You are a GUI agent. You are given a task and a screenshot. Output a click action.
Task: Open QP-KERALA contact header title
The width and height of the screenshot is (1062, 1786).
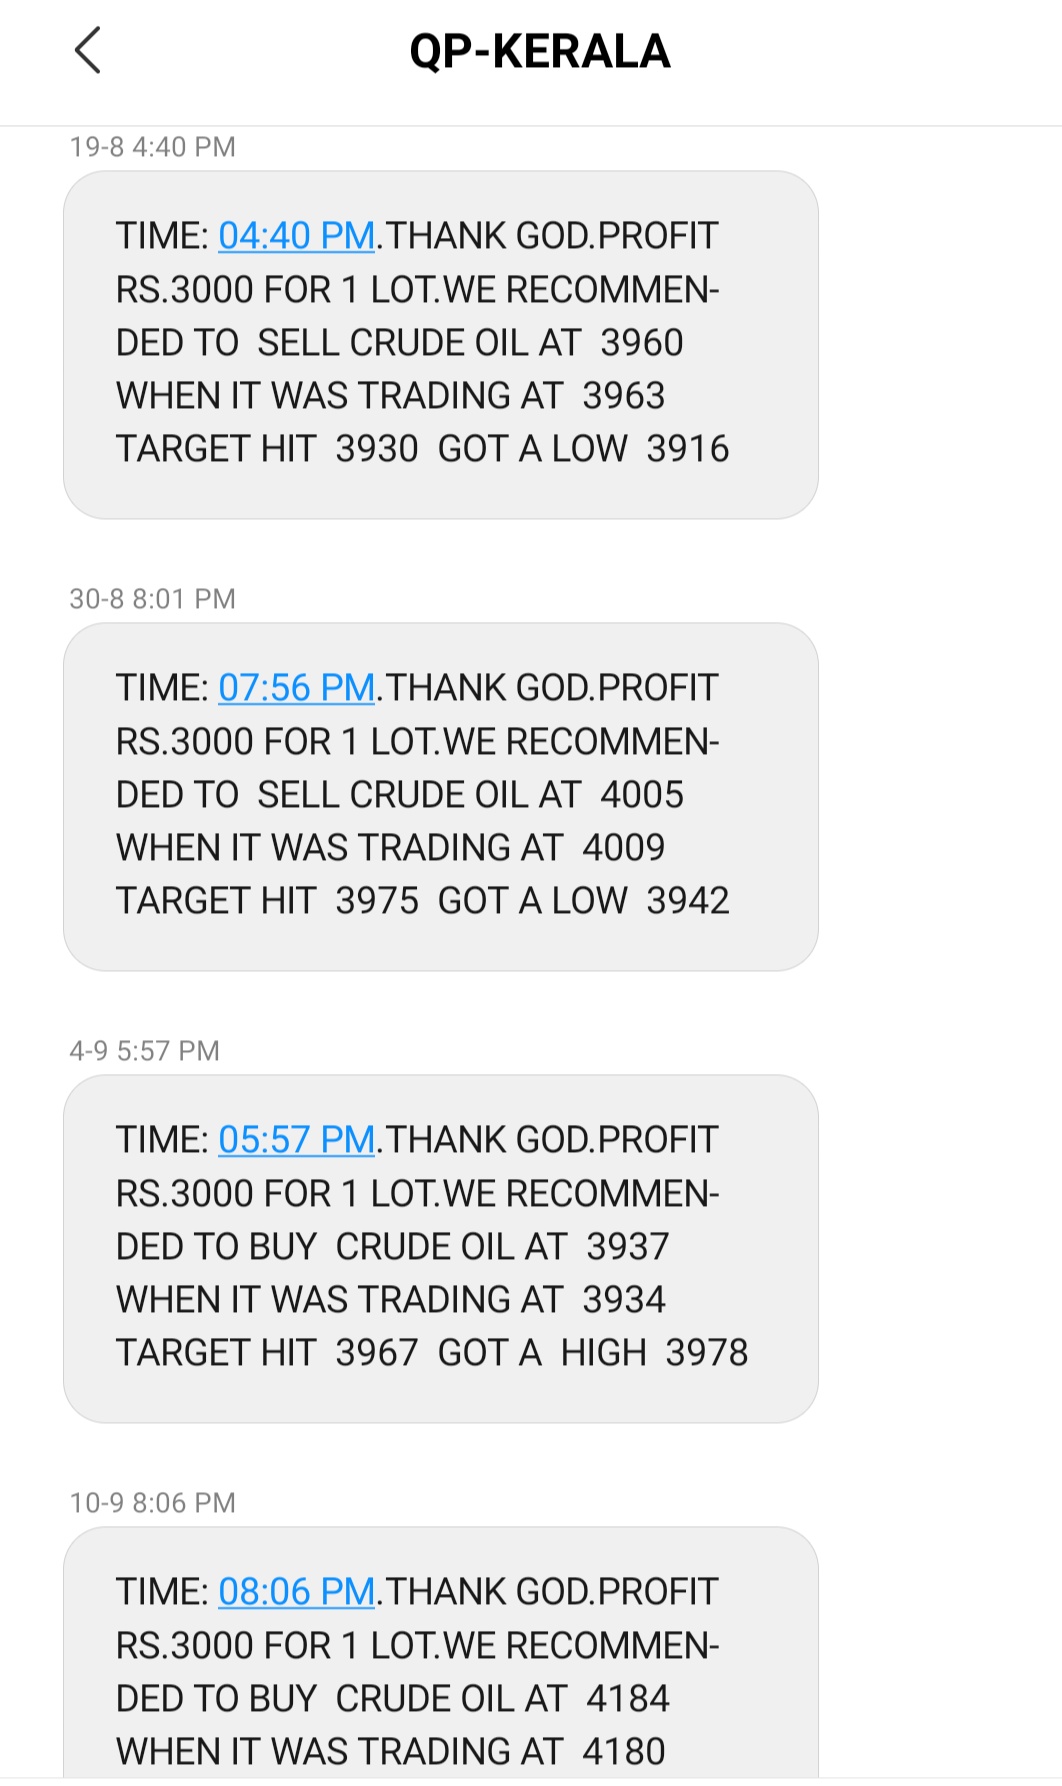539,52
